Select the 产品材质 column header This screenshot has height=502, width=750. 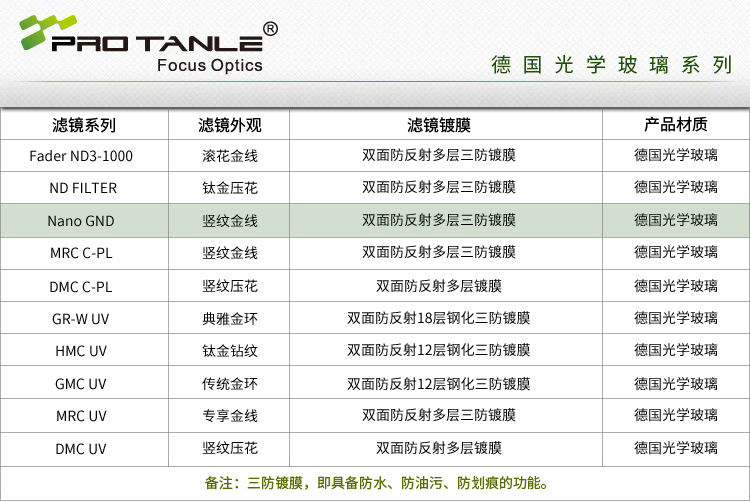[x=675, y=125]
